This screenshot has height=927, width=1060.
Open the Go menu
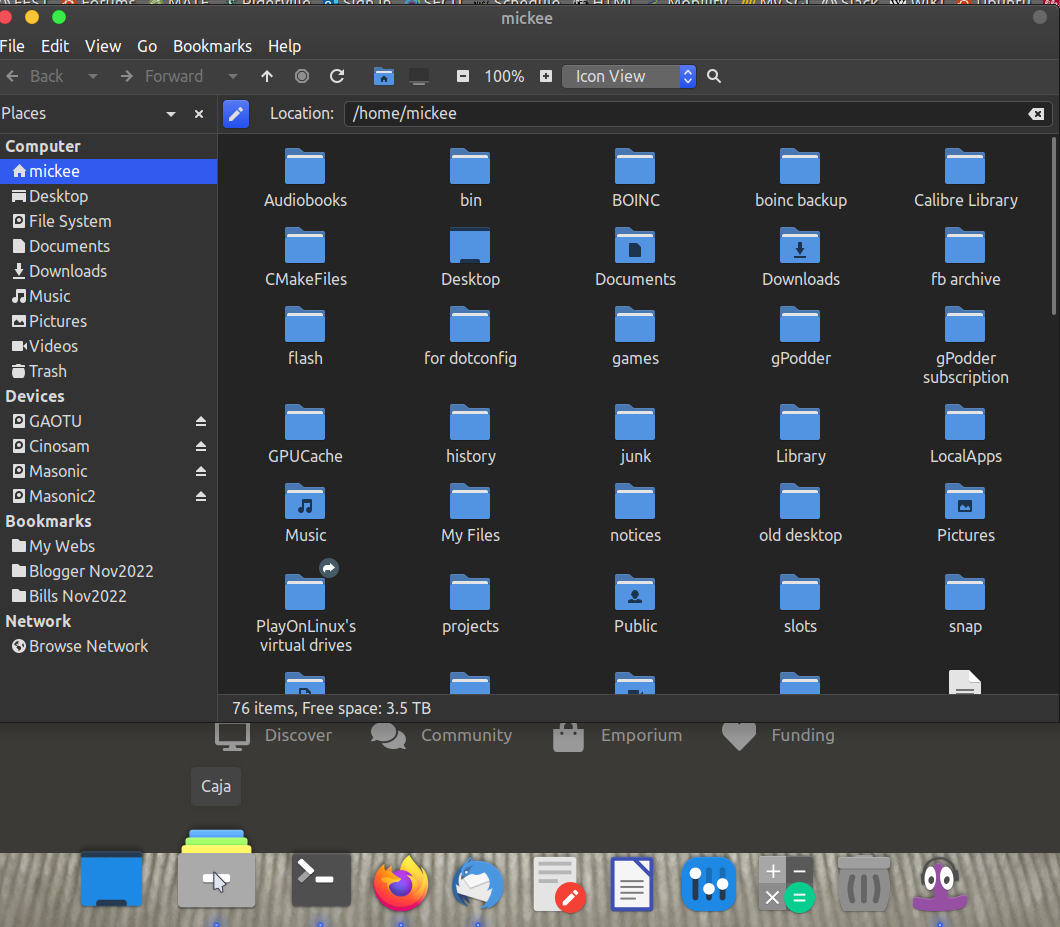(x=147, y=46)
